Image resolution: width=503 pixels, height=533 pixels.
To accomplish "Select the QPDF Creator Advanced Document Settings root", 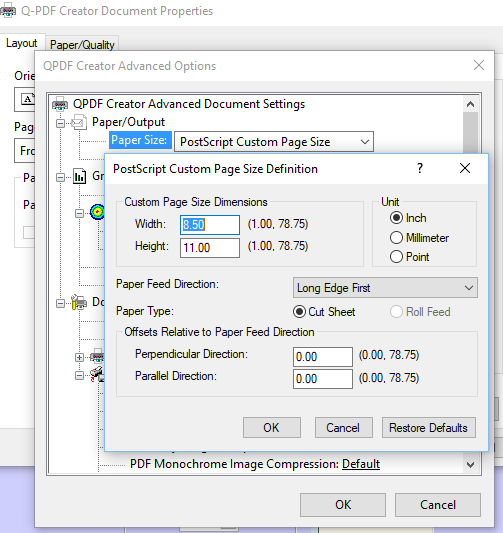I will click(189, 104).
